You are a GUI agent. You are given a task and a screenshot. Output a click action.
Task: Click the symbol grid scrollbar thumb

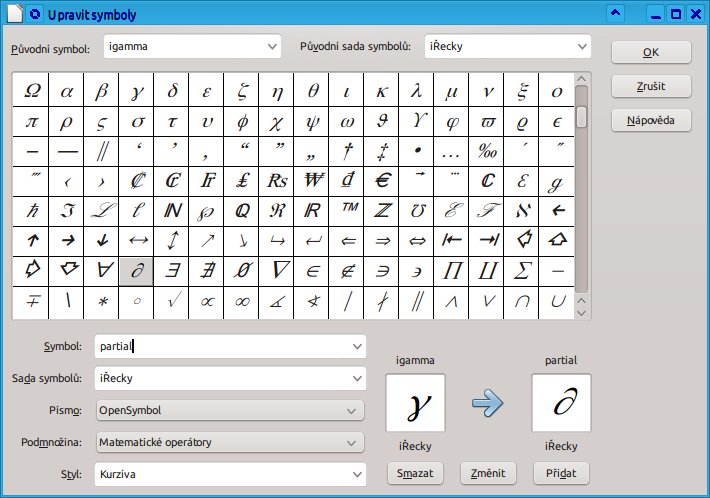[x=582, y=117]
